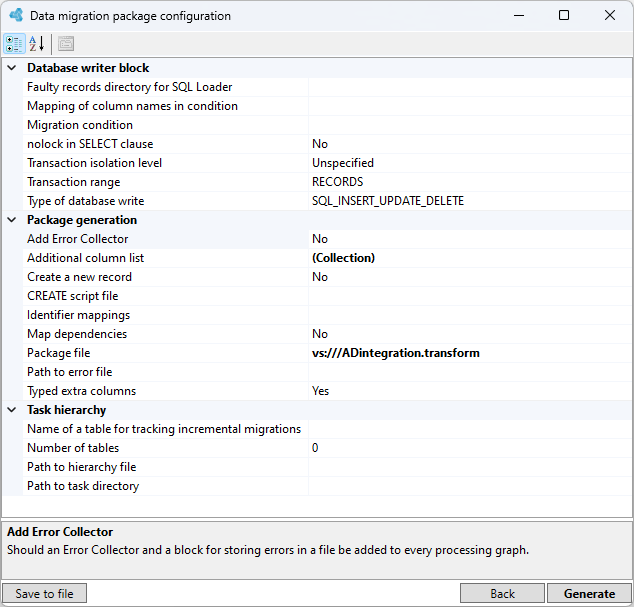Click the Database writer block header
The image size is (634, 607).
(88, 68)
